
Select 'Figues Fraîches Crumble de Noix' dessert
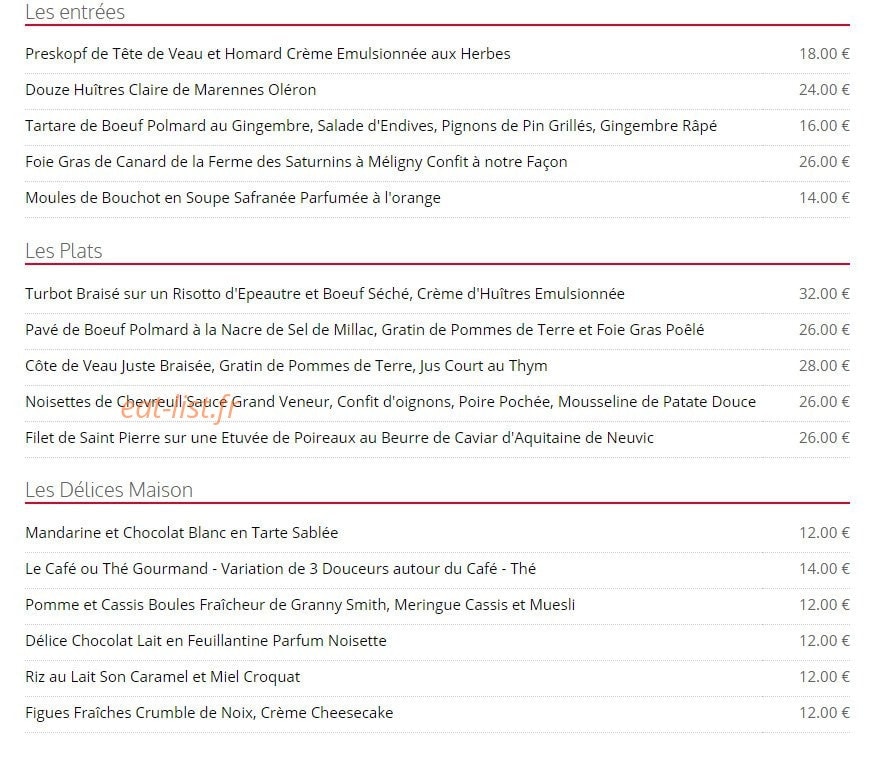(209, 712)
